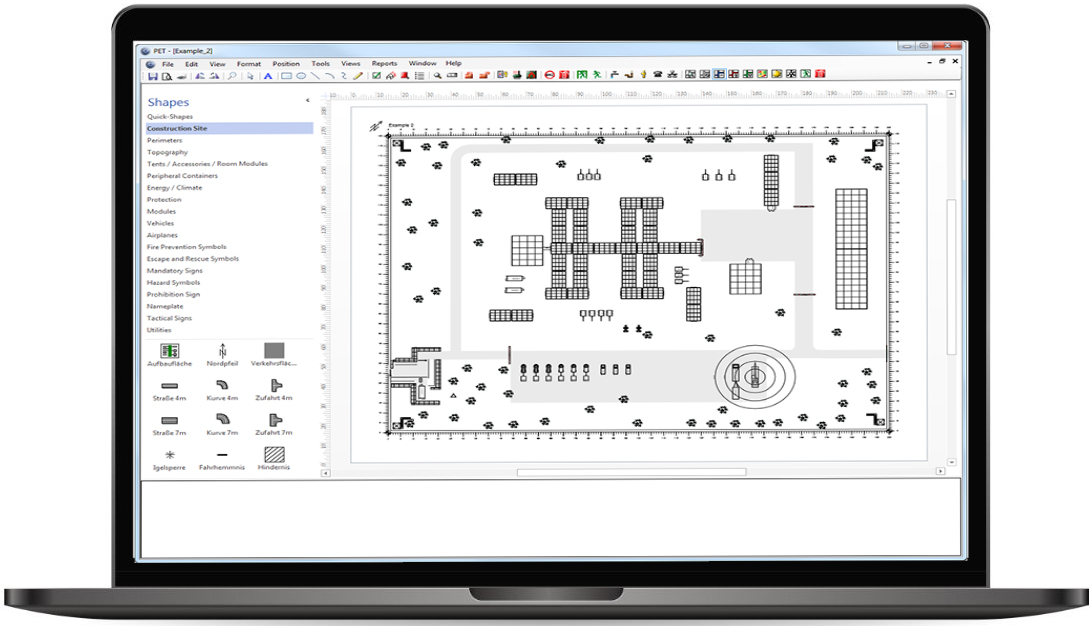Select the Nordpfeil shape
This screenshot has height=626, width=1089.
pos(223,351)
